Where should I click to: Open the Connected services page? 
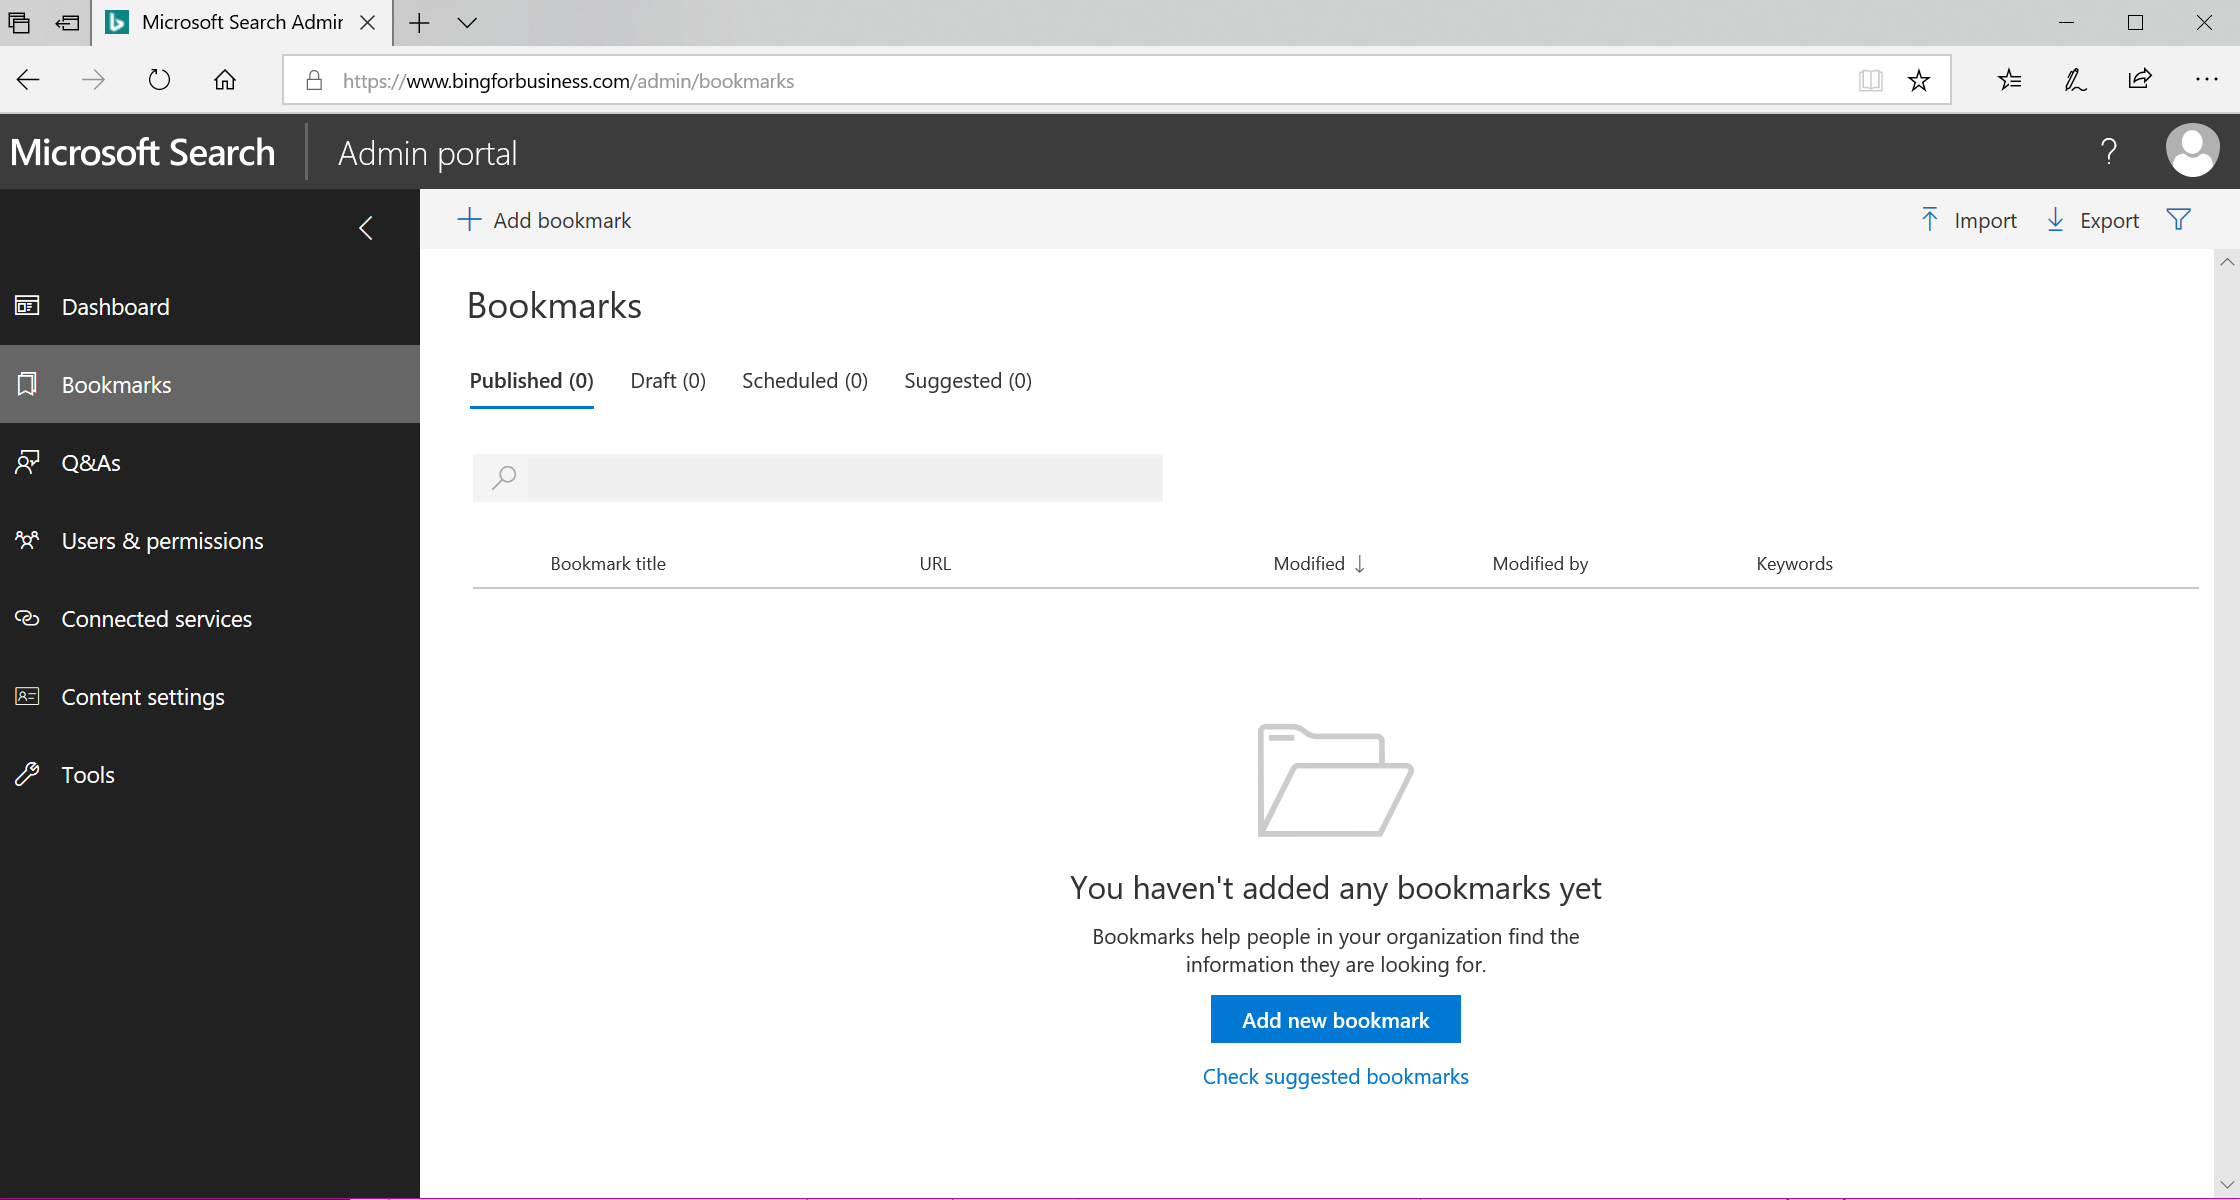pyautogui.click(x=156, y=618)
